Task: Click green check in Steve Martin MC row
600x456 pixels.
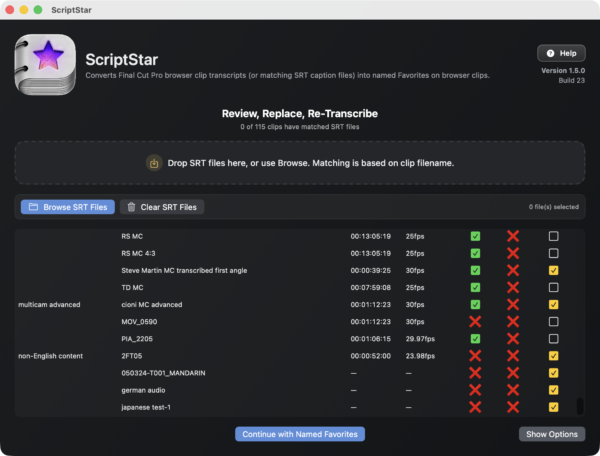Action: (x=475, y=270)
